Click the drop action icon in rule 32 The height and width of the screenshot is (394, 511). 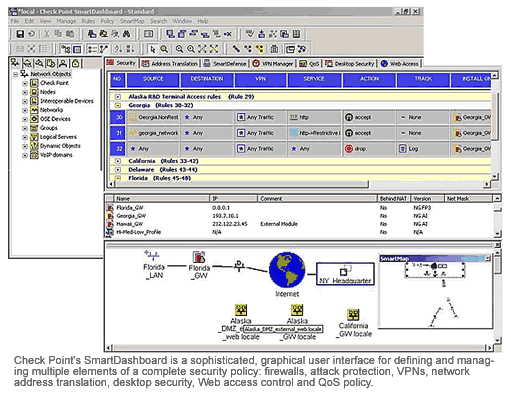[349, 149]
